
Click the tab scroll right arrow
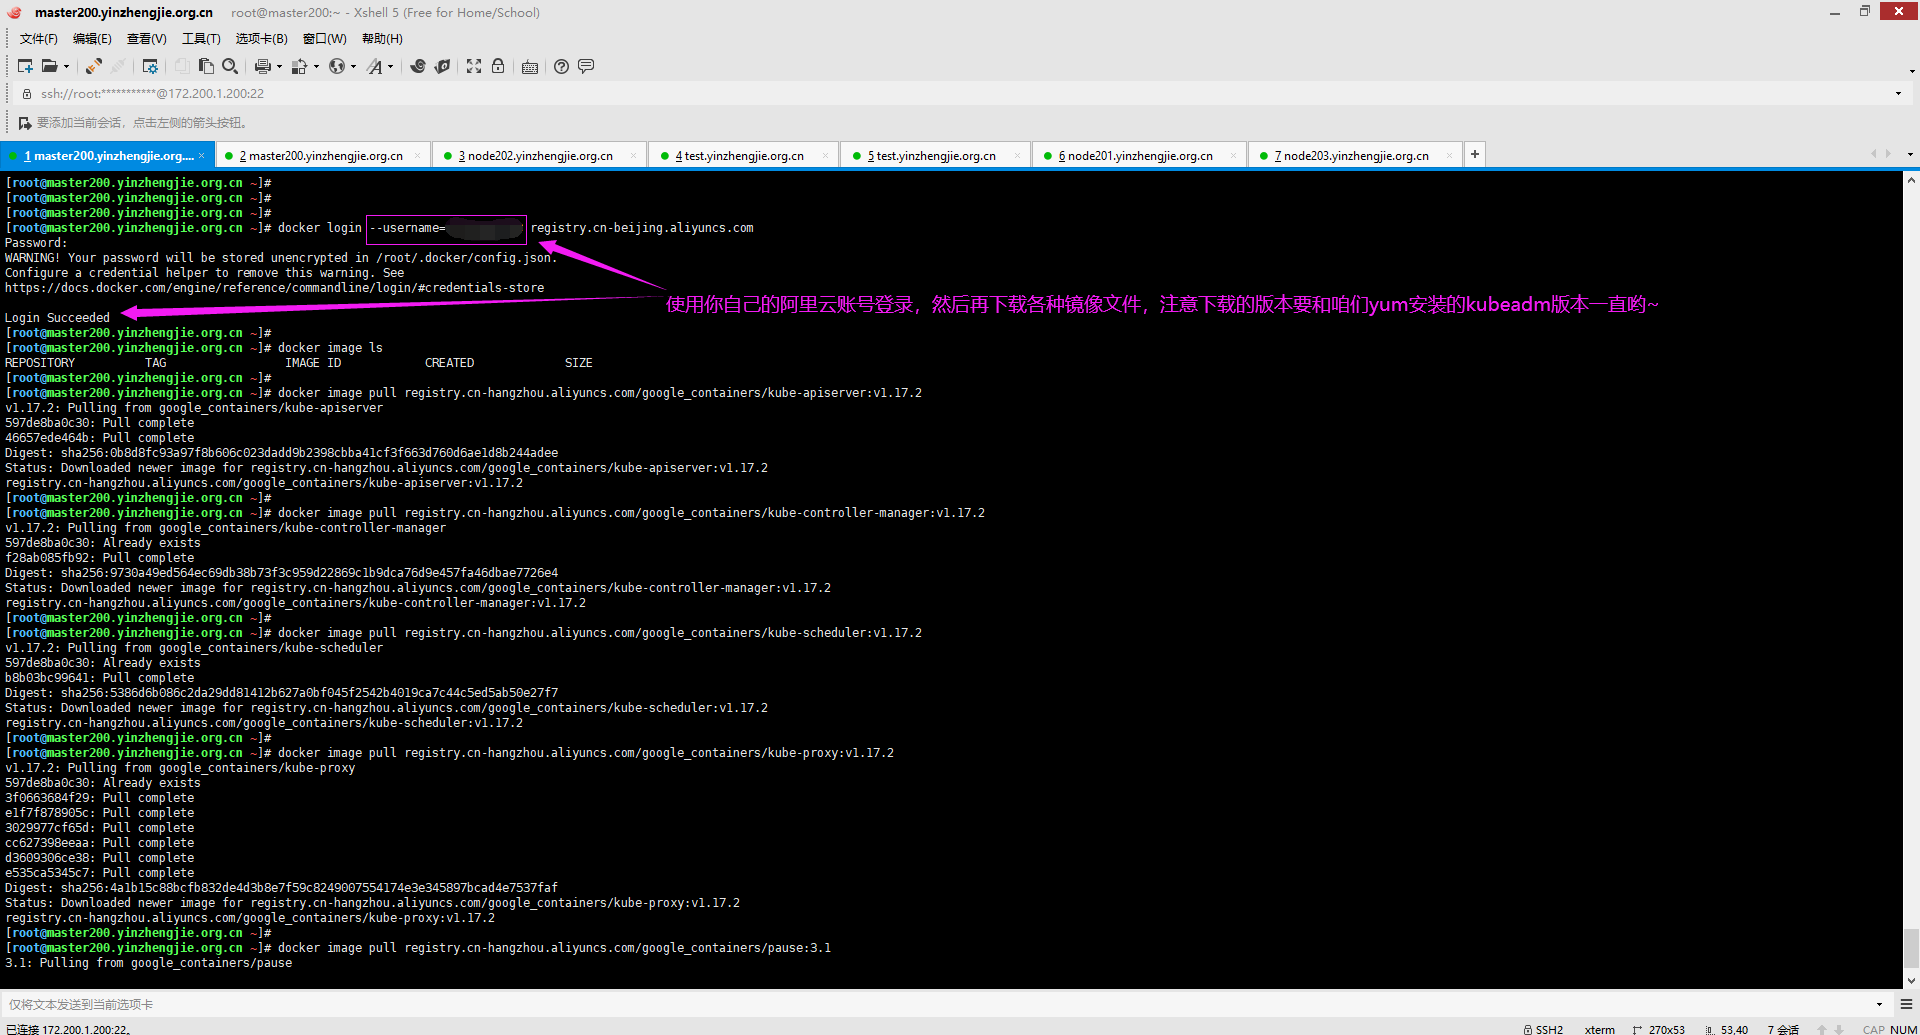[1888, 154]
